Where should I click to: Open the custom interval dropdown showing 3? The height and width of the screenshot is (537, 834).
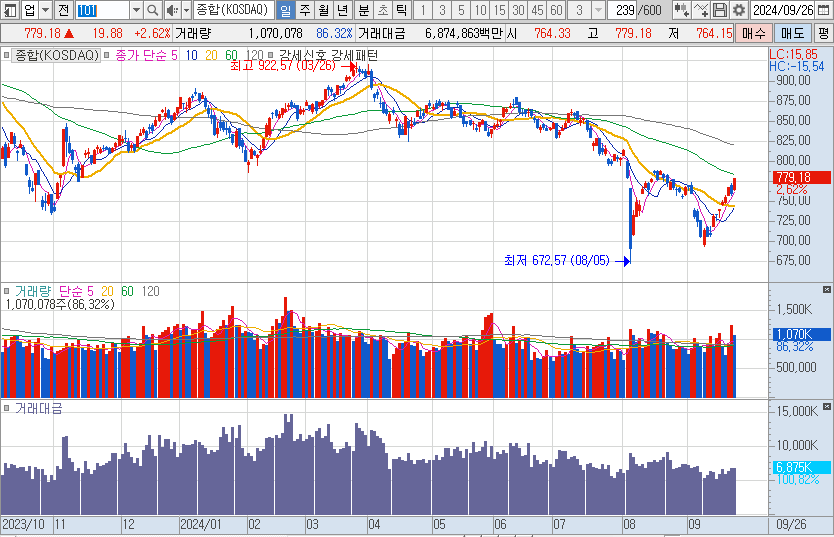598,10
